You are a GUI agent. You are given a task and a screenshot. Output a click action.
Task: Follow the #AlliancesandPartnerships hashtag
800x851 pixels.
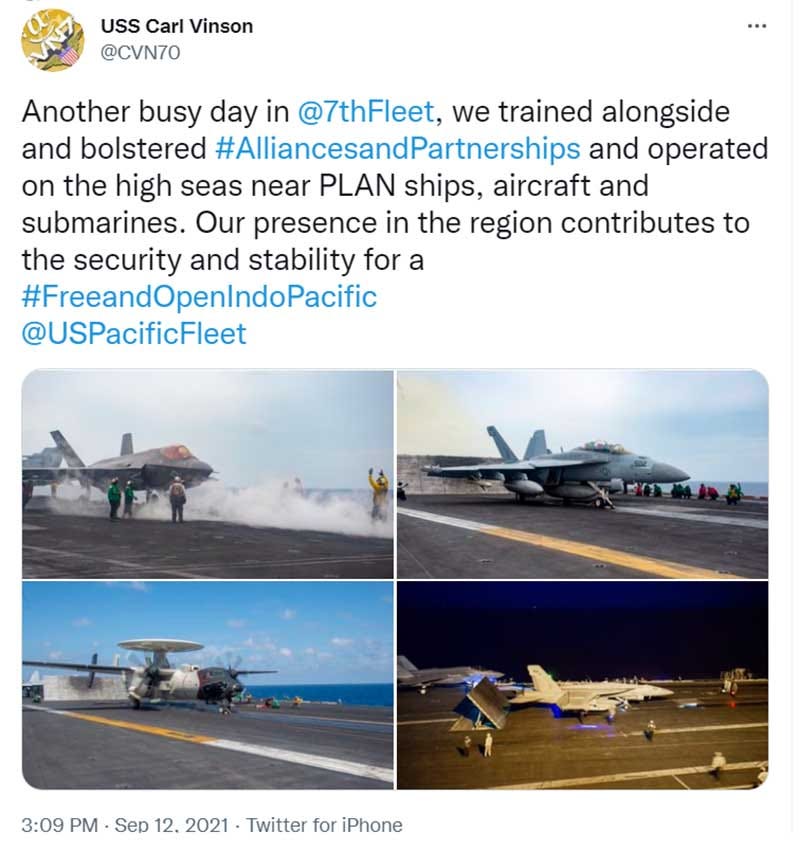click(398, 148)
